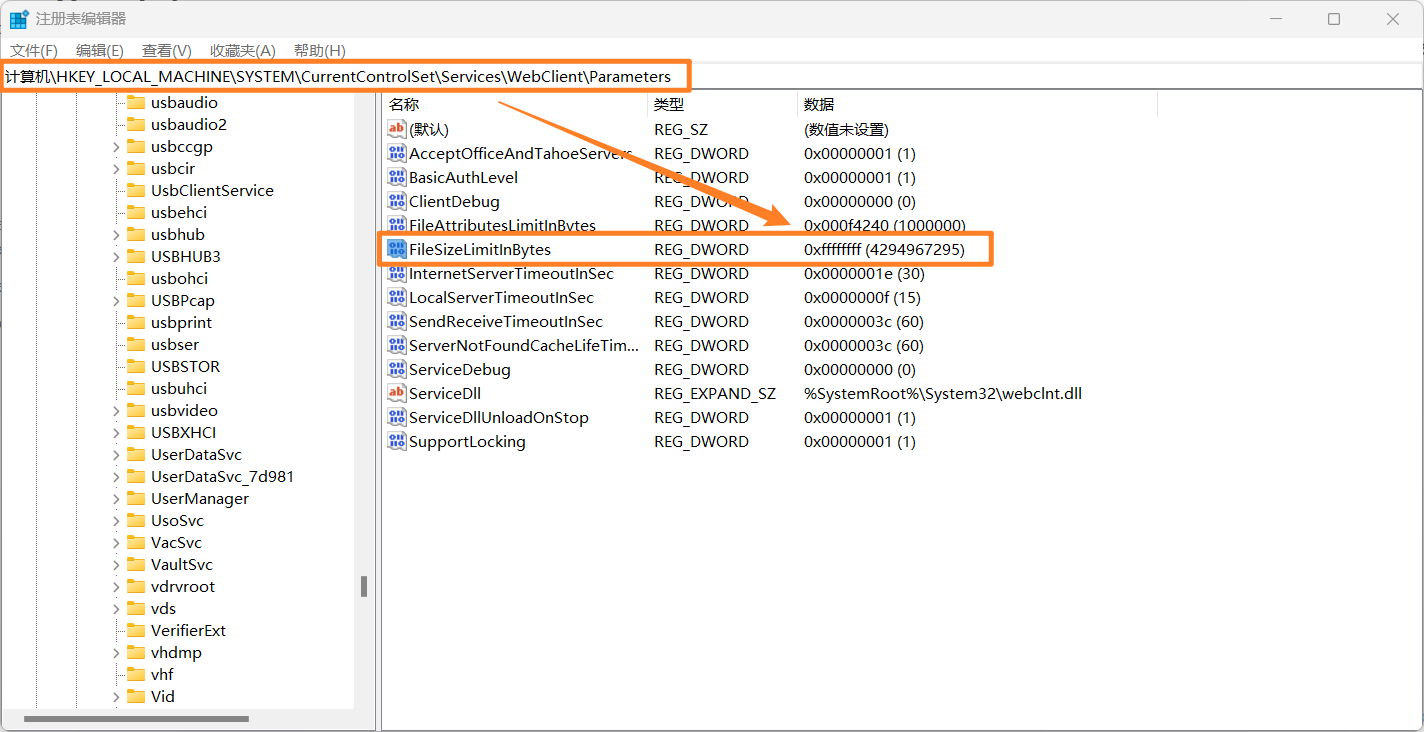Click the ServiceDebug DWORD icon

tap(397, 369)
